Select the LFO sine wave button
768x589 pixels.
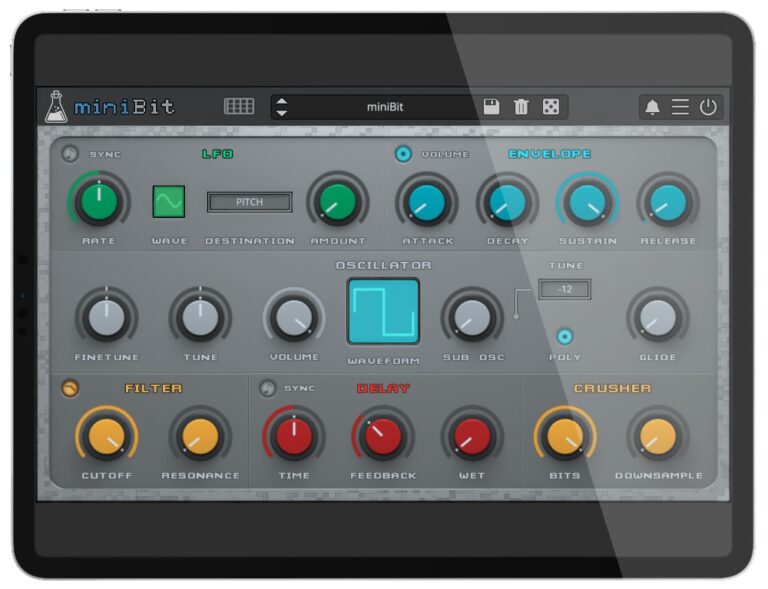(169, 201)
